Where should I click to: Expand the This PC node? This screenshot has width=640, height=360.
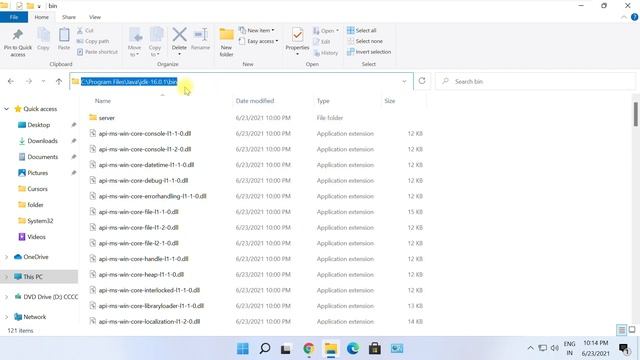7,277
